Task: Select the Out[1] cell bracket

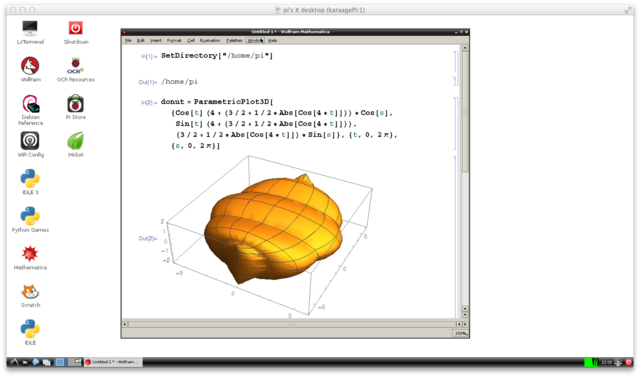Action: (x=455, y=82)
